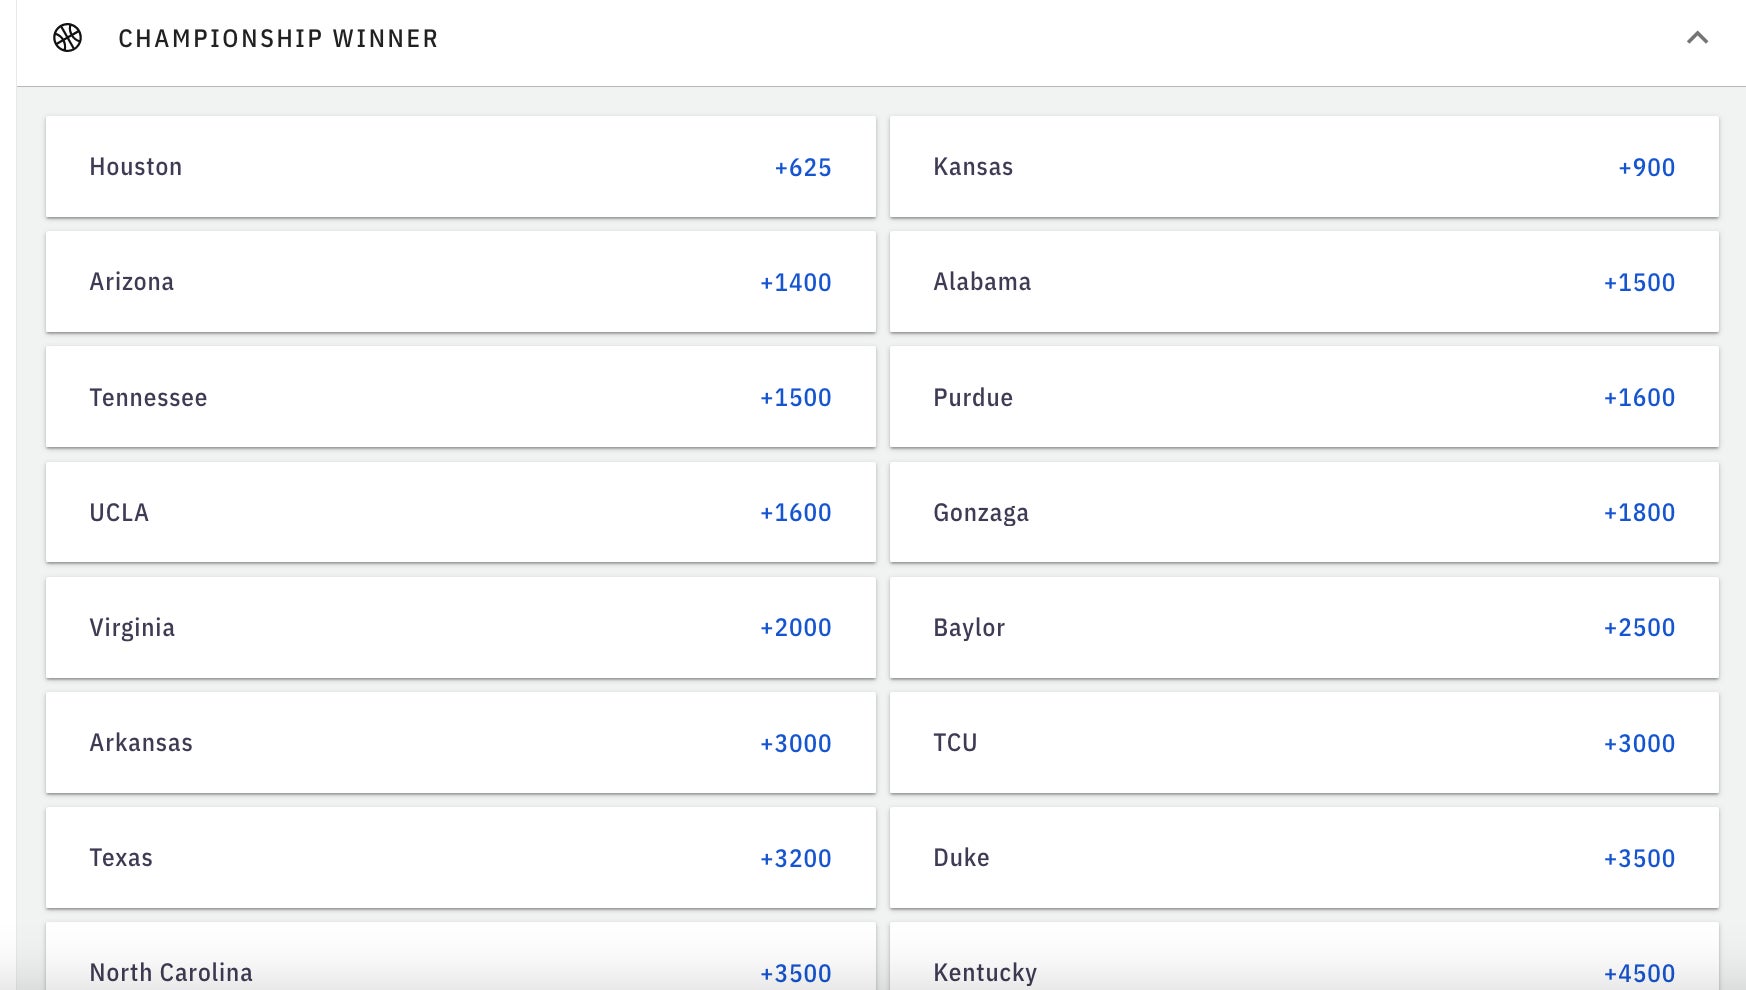Viewport: 1746px width, 990px height.
Task: Select Tennessee championship bet at +1500
Action: pos(460,397)
